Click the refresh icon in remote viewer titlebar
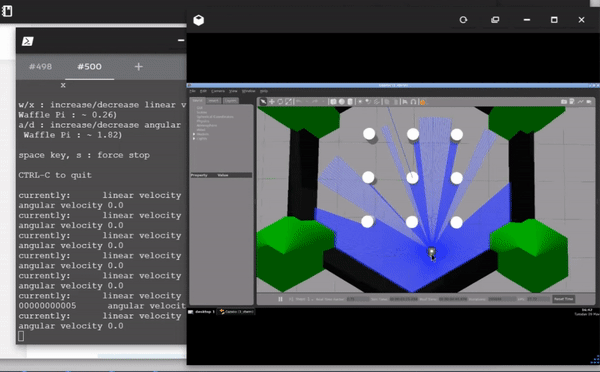Screen dimensions: 600x372 click(x=463, y=20)
